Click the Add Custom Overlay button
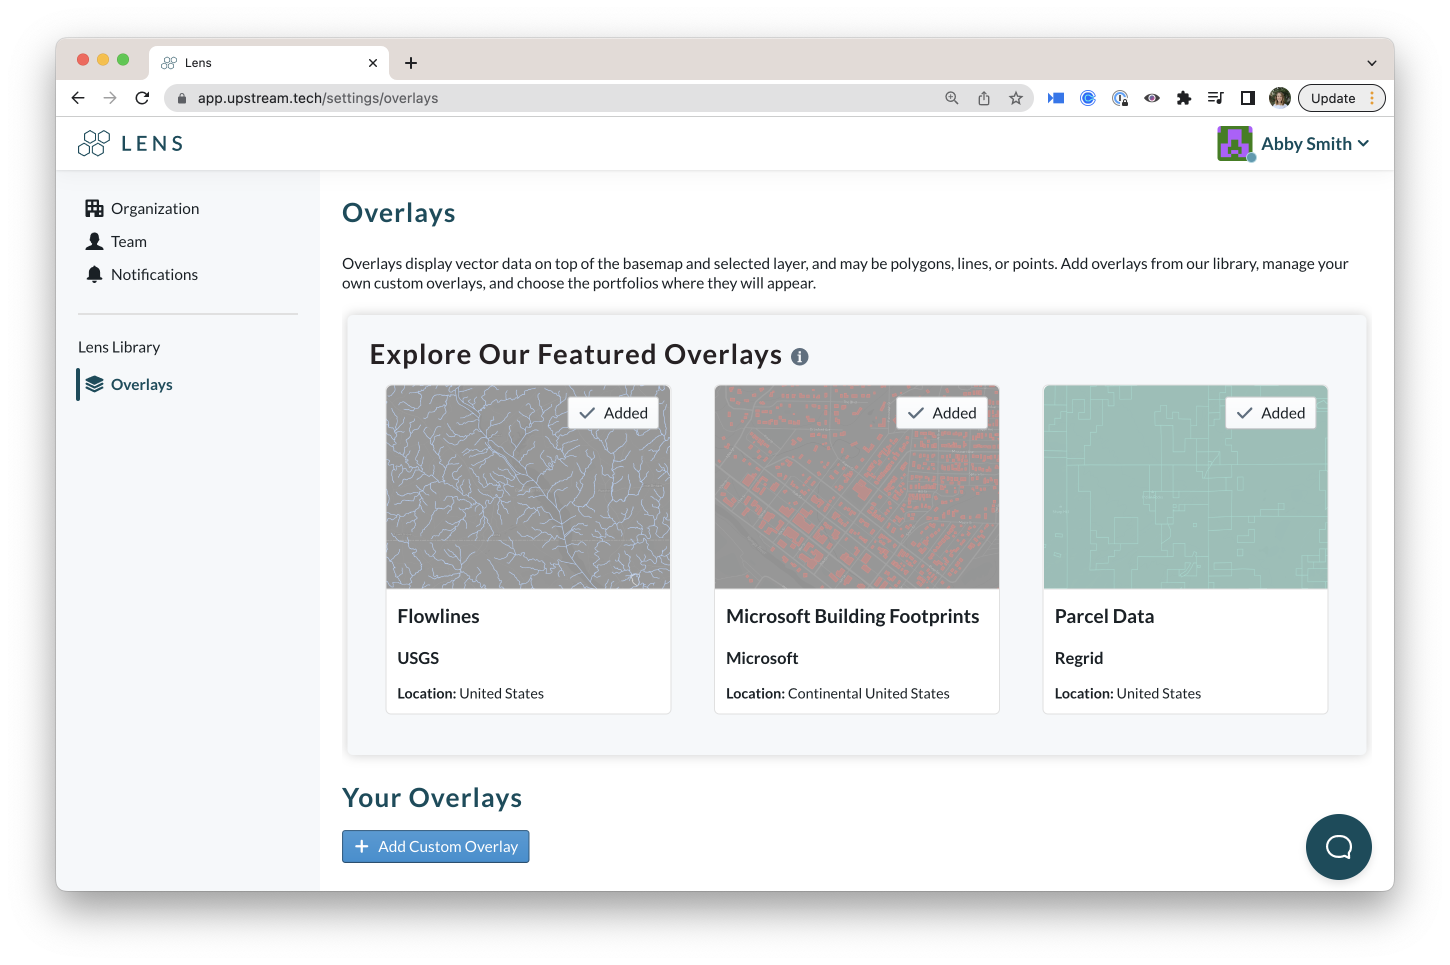 click(435, 846)
